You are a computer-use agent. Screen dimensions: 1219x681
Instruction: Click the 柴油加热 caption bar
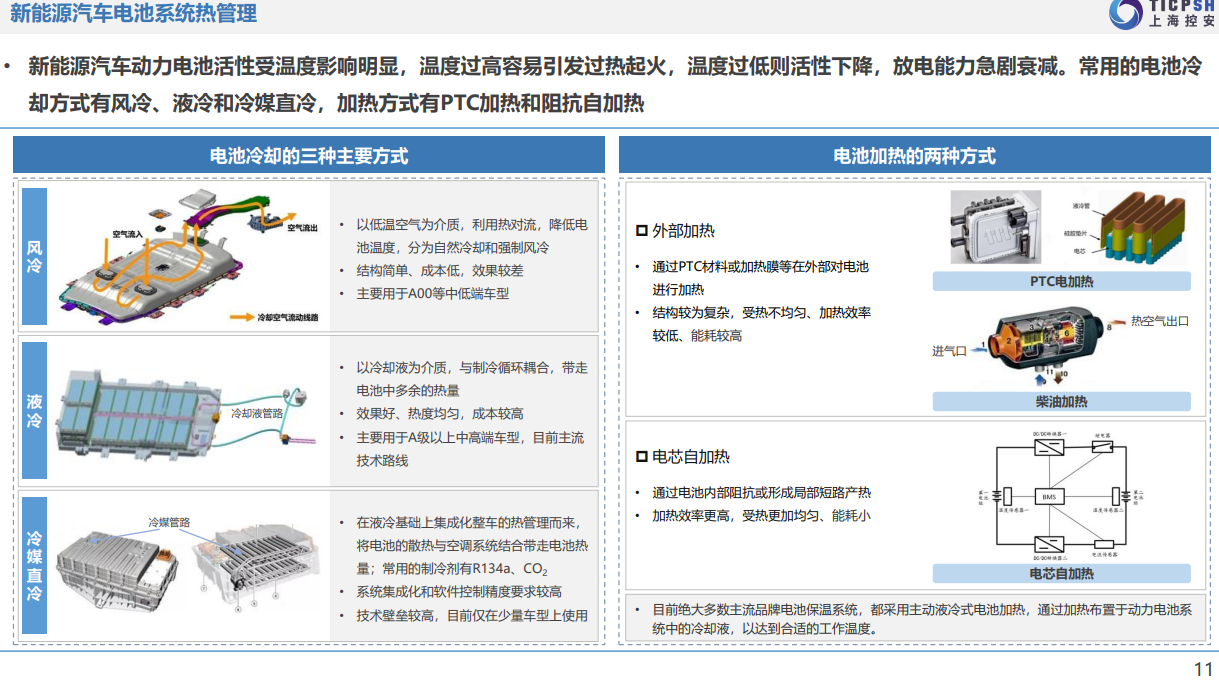pos(1061,402)
